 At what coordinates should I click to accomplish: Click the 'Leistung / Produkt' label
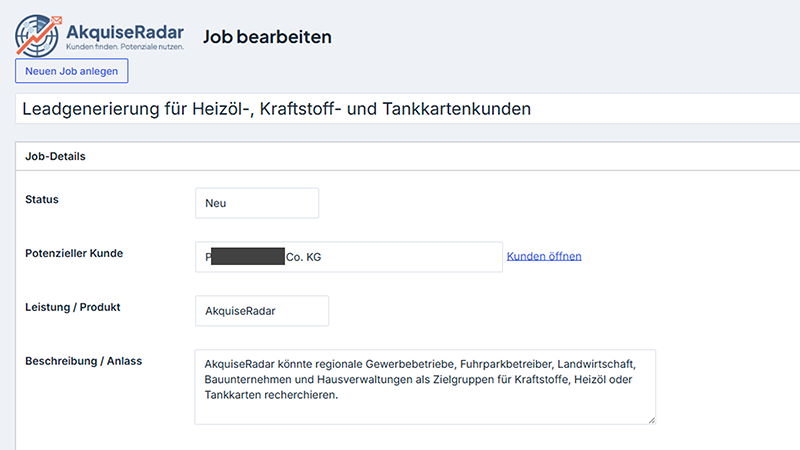click(x=72, y=307)
